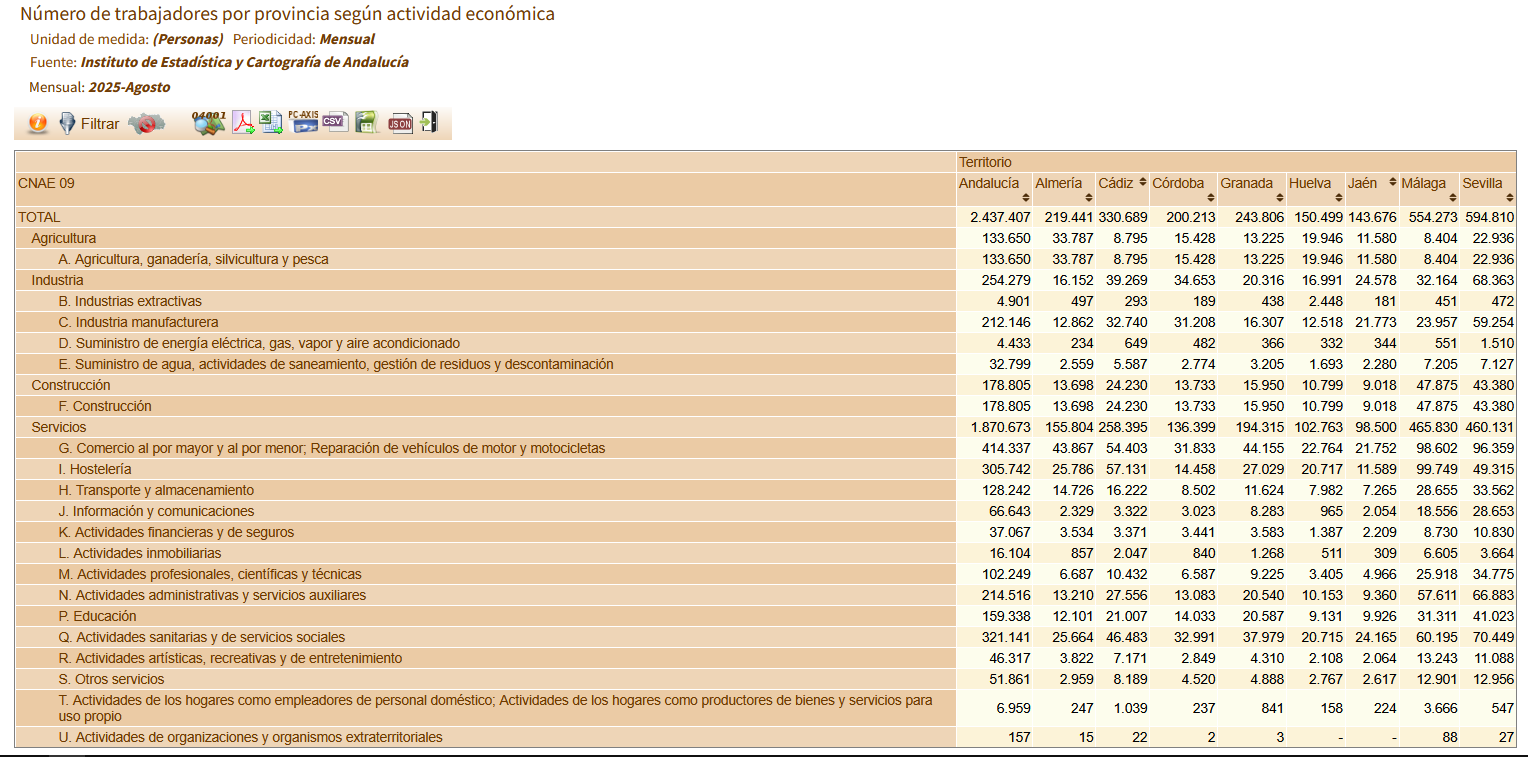Click the crossed-out Andalucía map icon
The image size is (1528, 757).
click(147, 124)
